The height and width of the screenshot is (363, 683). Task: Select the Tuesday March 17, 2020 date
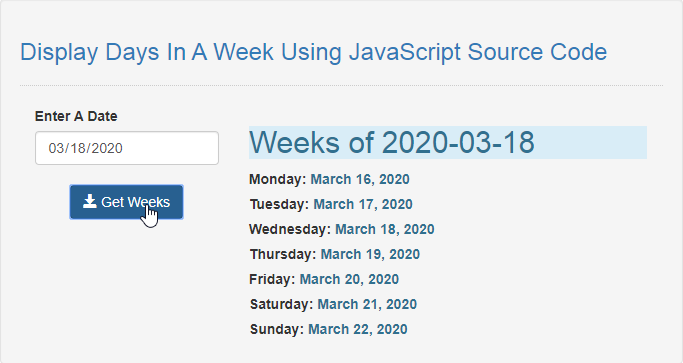(363, 204)
